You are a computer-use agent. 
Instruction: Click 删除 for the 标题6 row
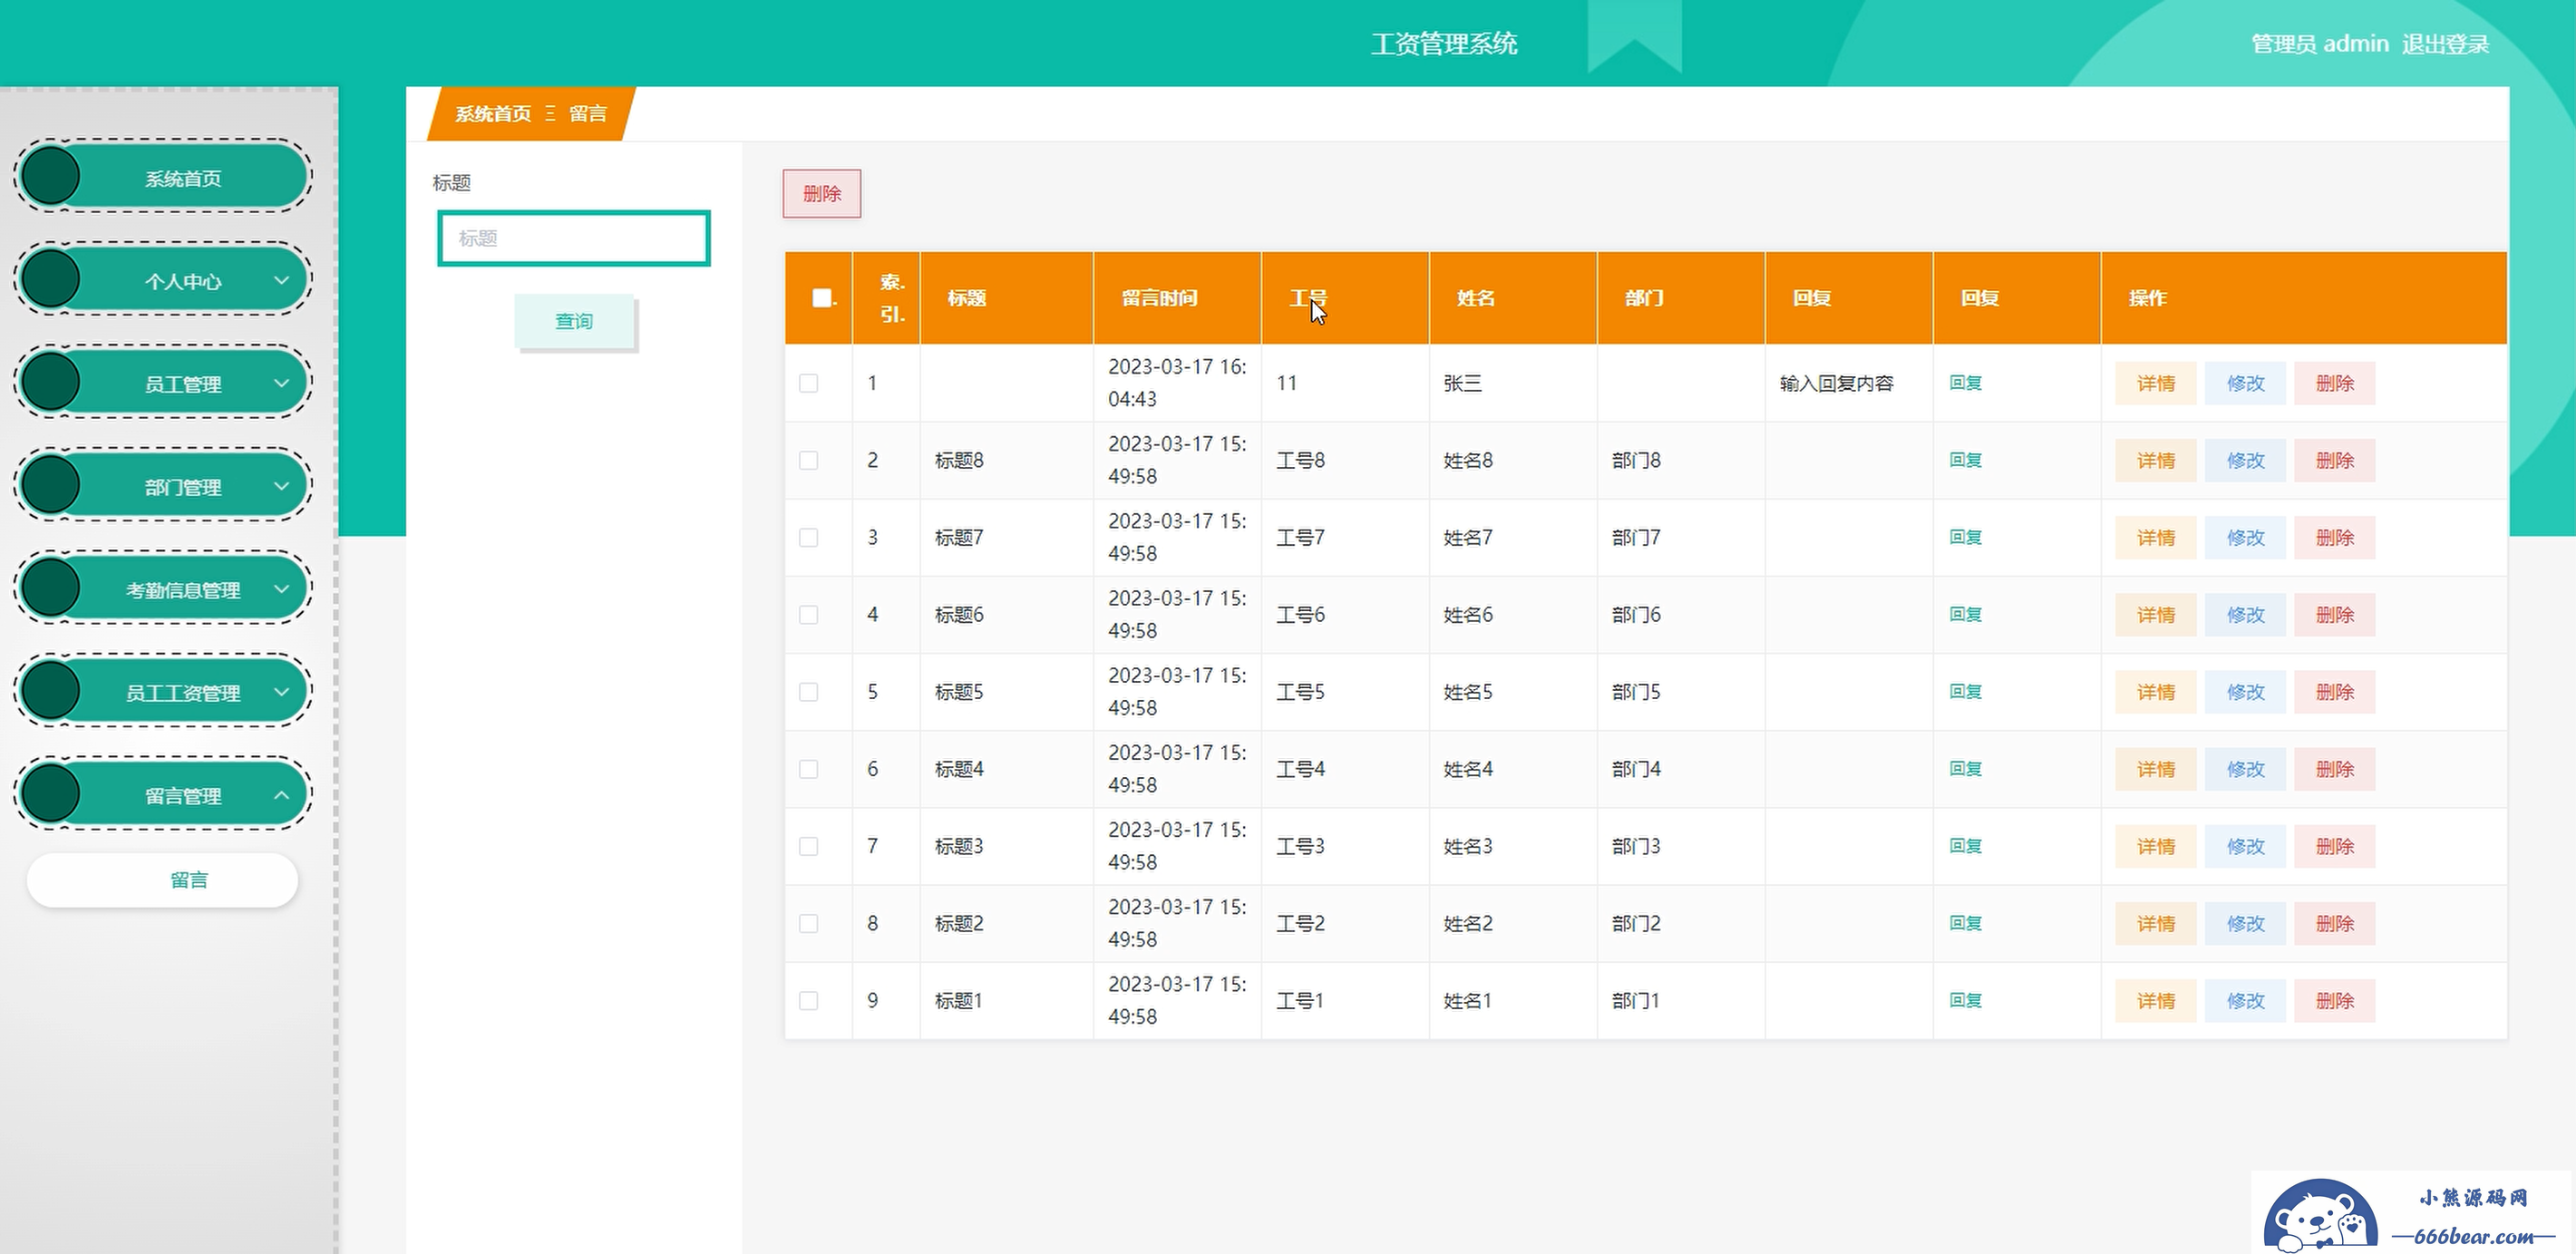click(x=2335, y=614)
